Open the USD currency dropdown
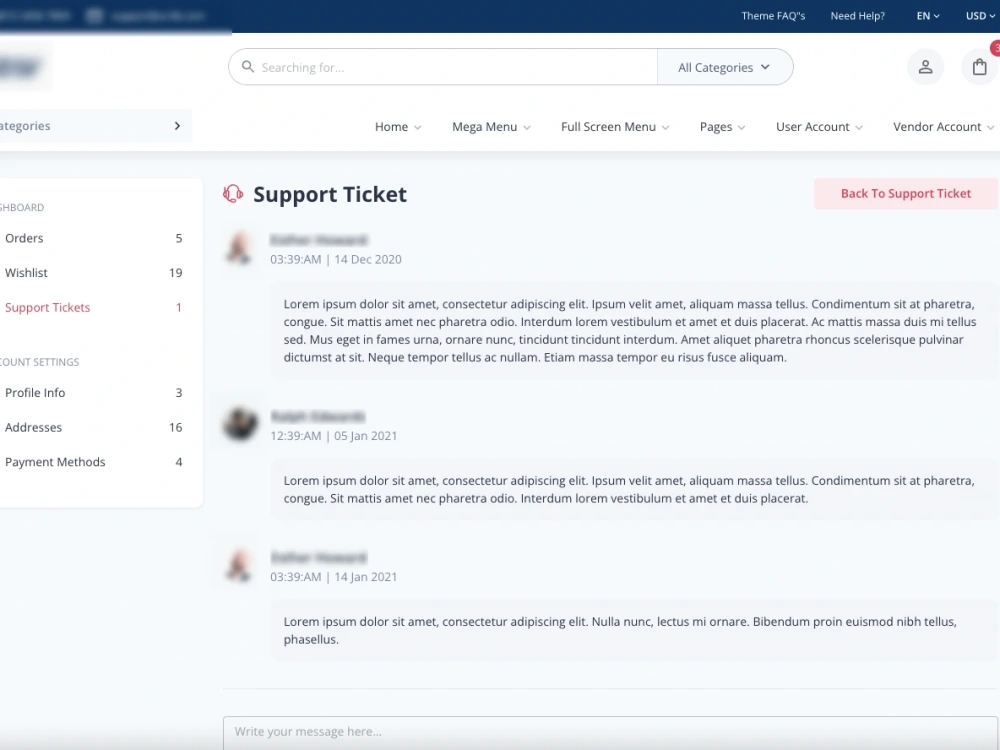This screenshot has width=1000, height=750. 981,16
